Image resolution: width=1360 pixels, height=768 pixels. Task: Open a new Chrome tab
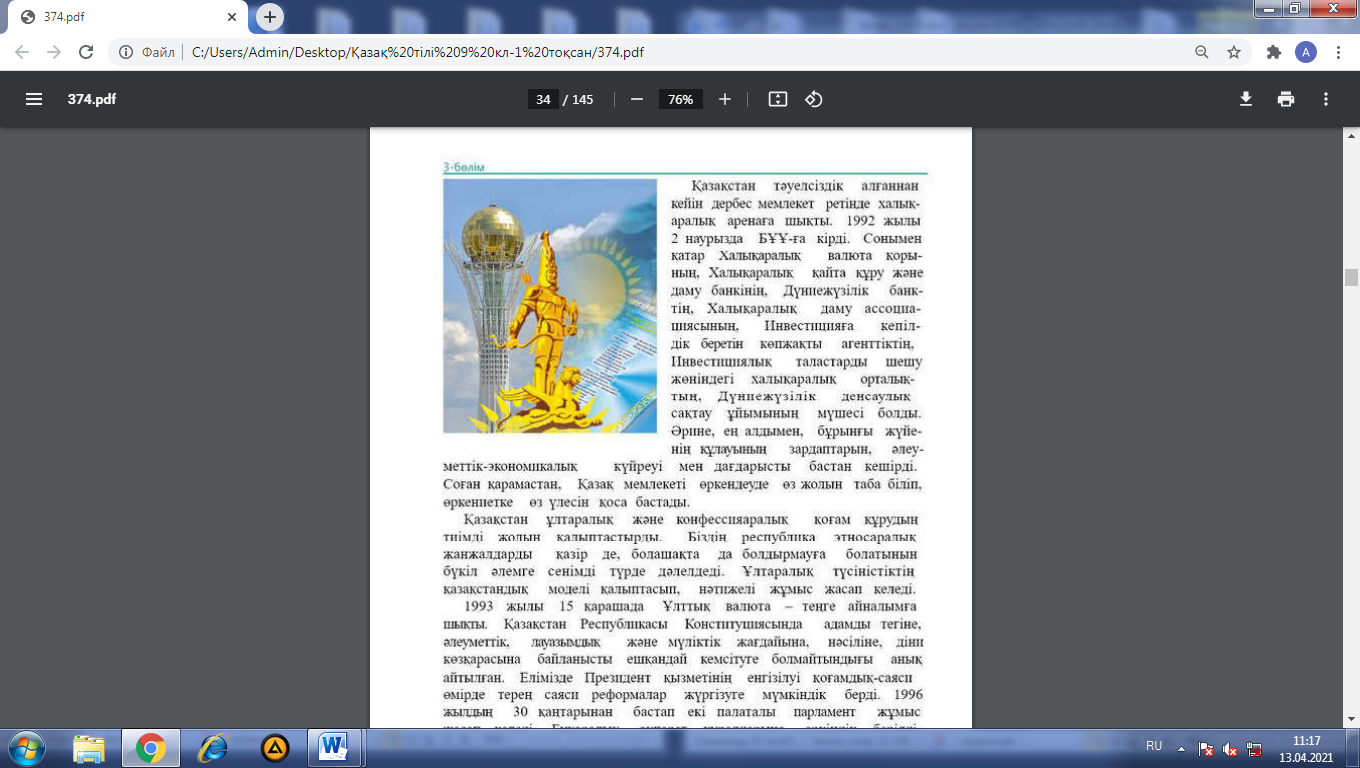[270, 17]
